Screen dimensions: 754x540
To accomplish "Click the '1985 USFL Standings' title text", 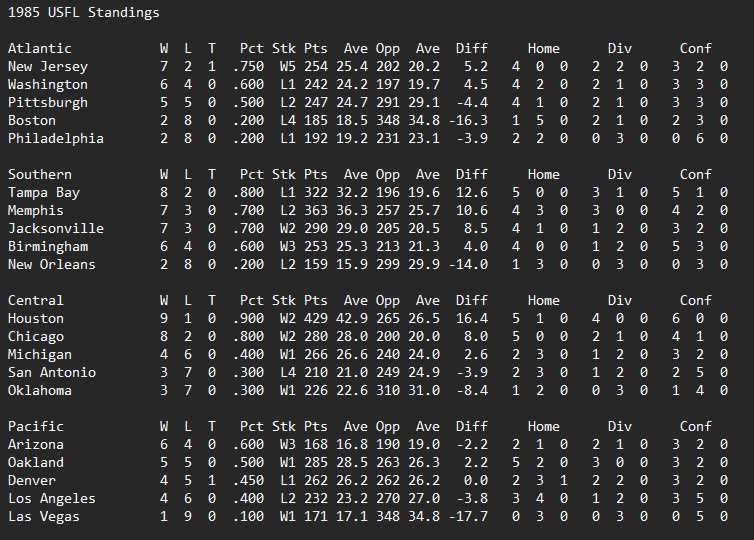I will click(83, 13).
